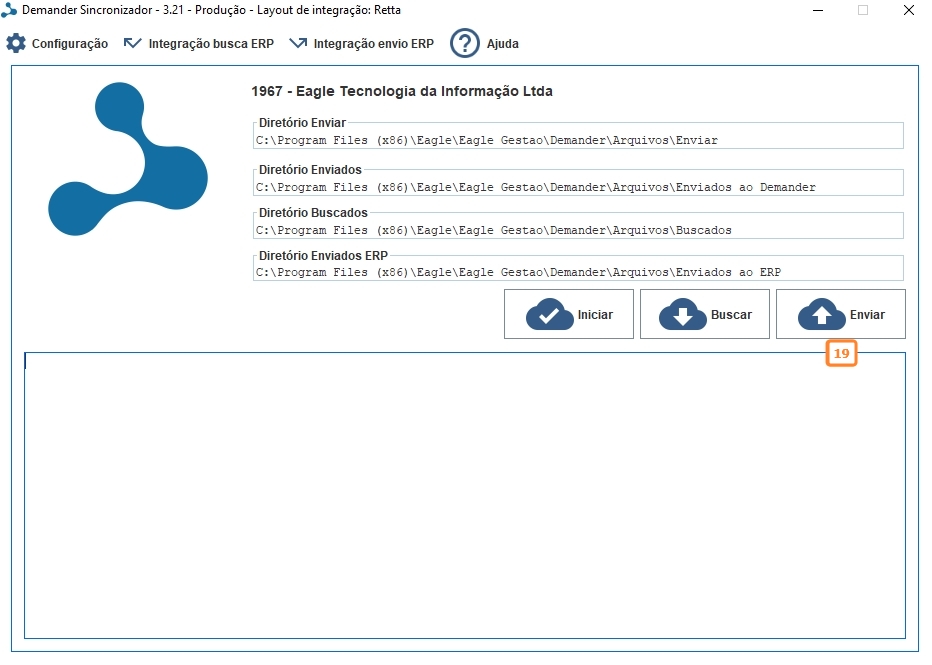Click inside the empty log text area
This screenshot has height=665, width=932.
pyautogui.click(x=465, y=496)
